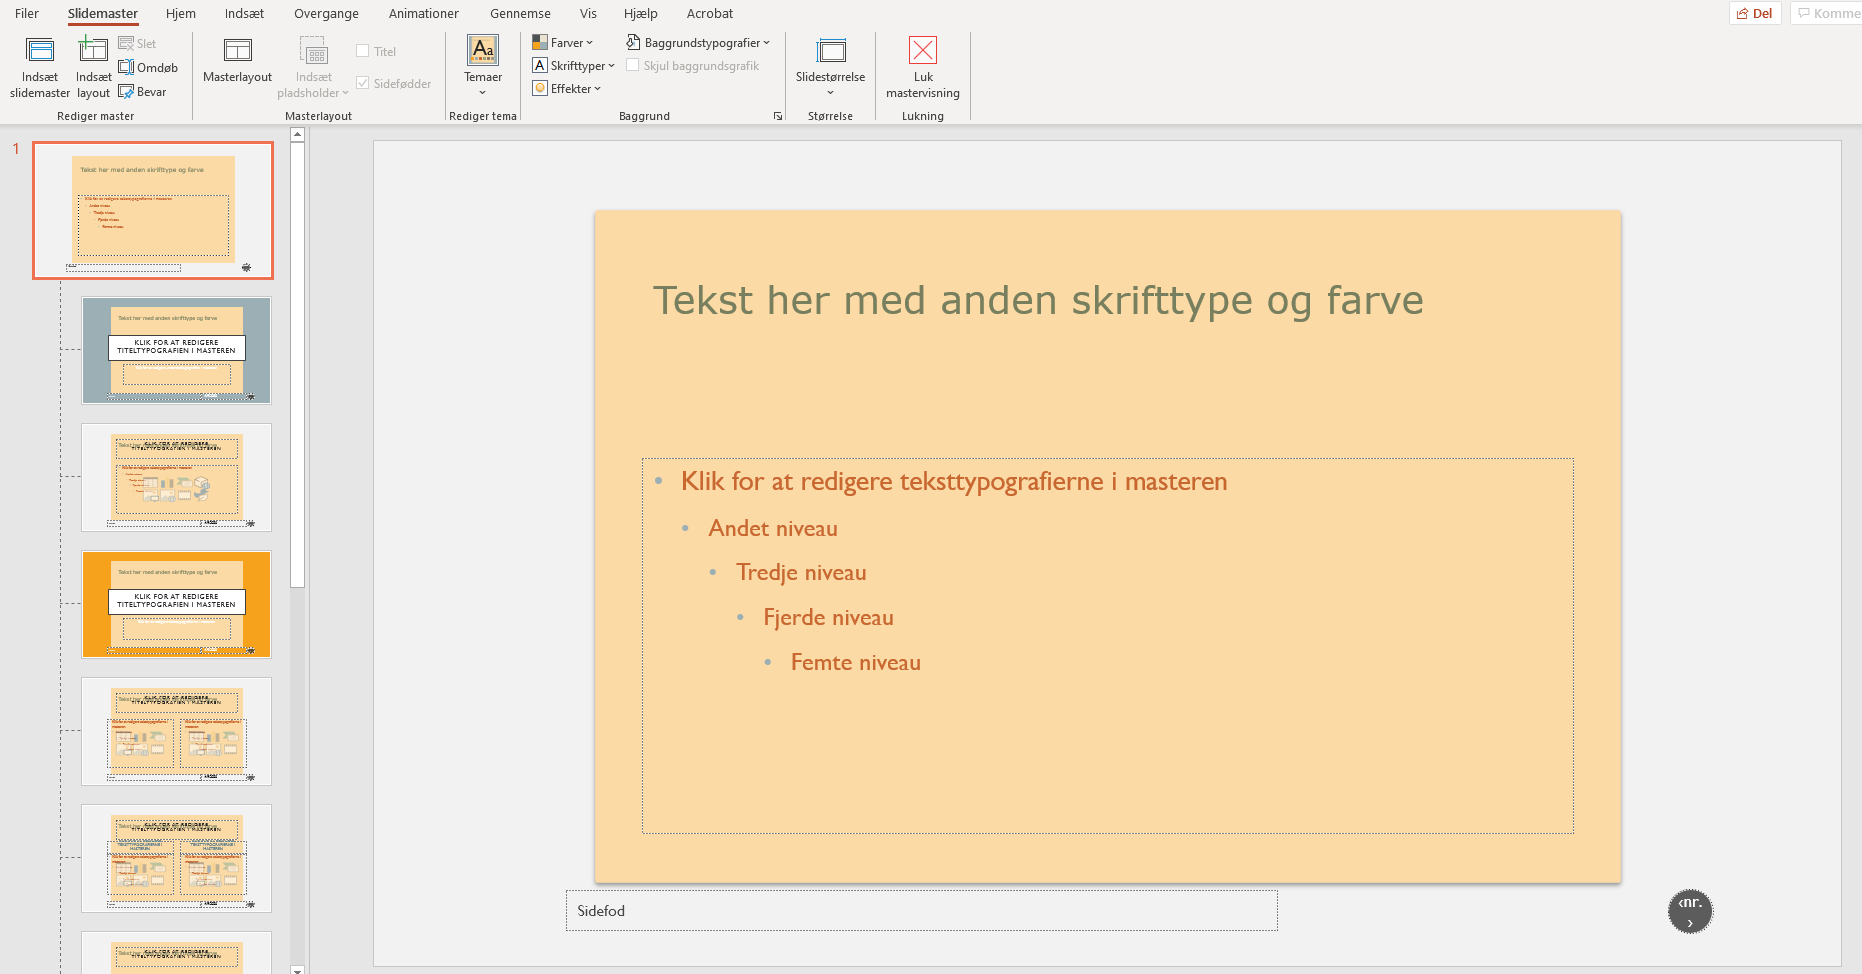
Task: Open the Temaer gallery
Action: coord(483,65)
